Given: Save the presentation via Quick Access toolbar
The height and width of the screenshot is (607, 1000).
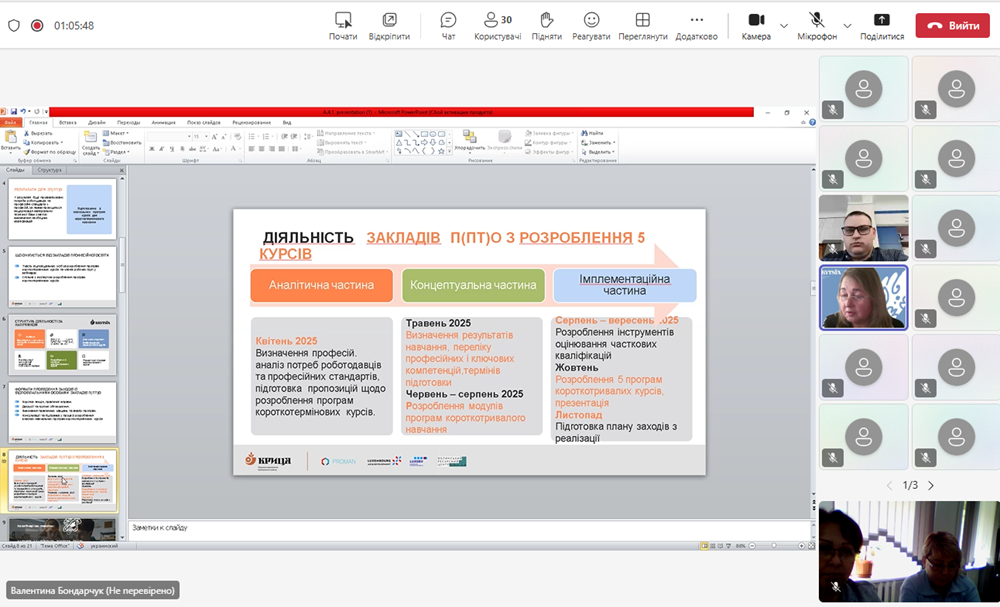Looking at the screenshot, I should (15, 111).
